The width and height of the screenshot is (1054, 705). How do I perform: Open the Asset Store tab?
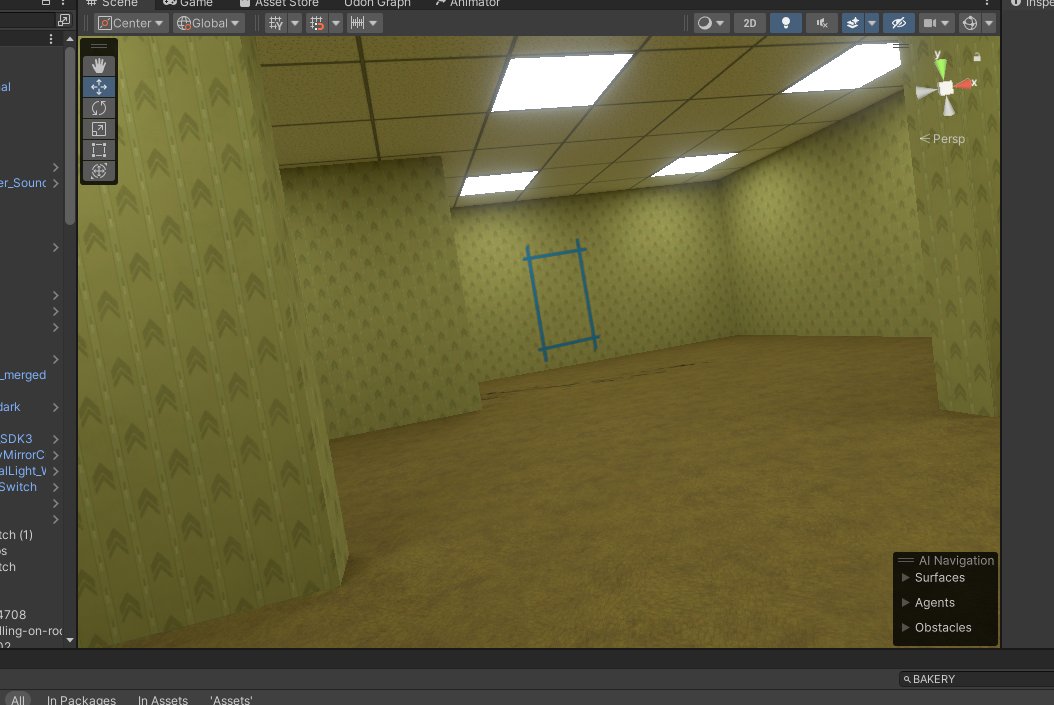click(x=280, y=3)
